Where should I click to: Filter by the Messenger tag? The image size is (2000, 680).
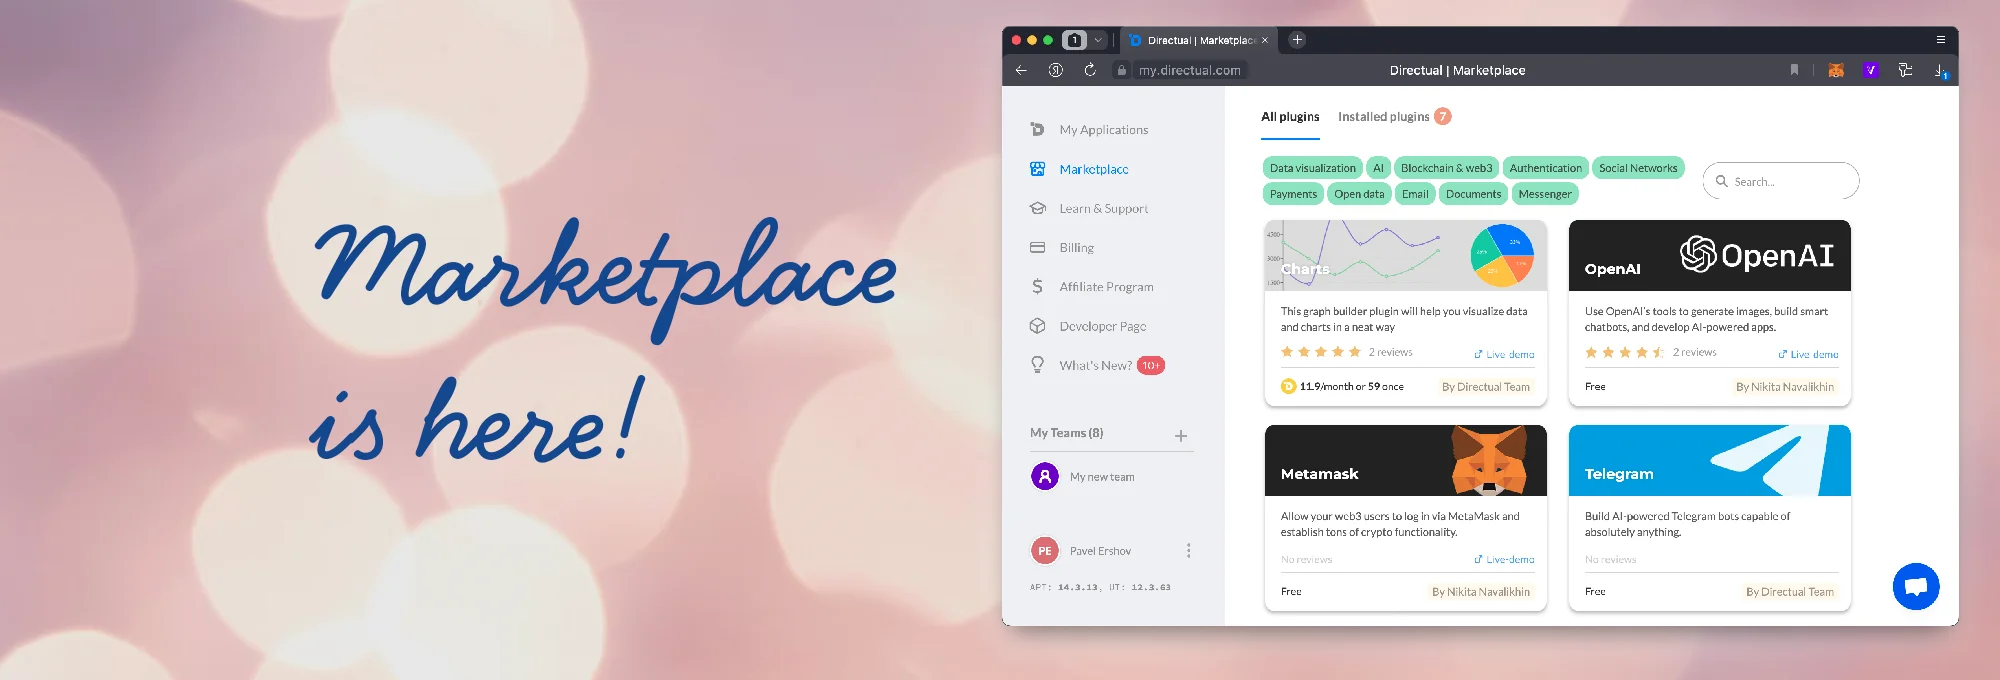pyautogui.click(x=1545, y=194)
